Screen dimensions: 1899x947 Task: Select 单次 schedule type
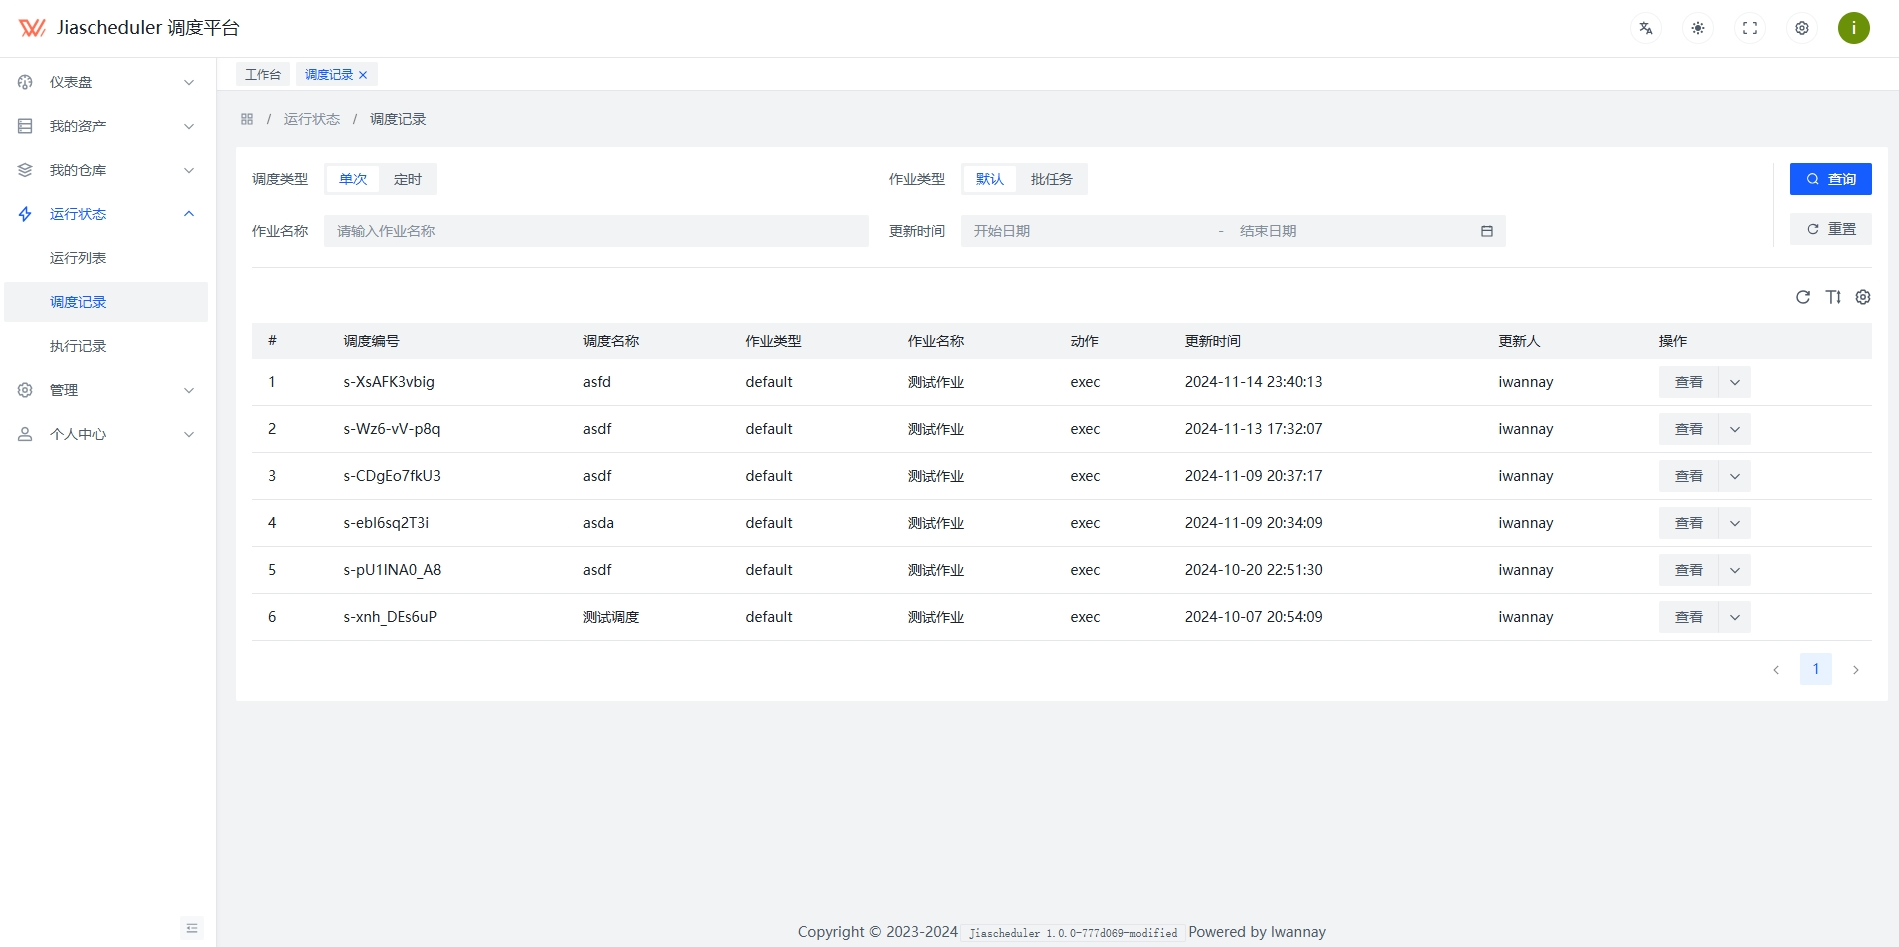click(352, 179)
